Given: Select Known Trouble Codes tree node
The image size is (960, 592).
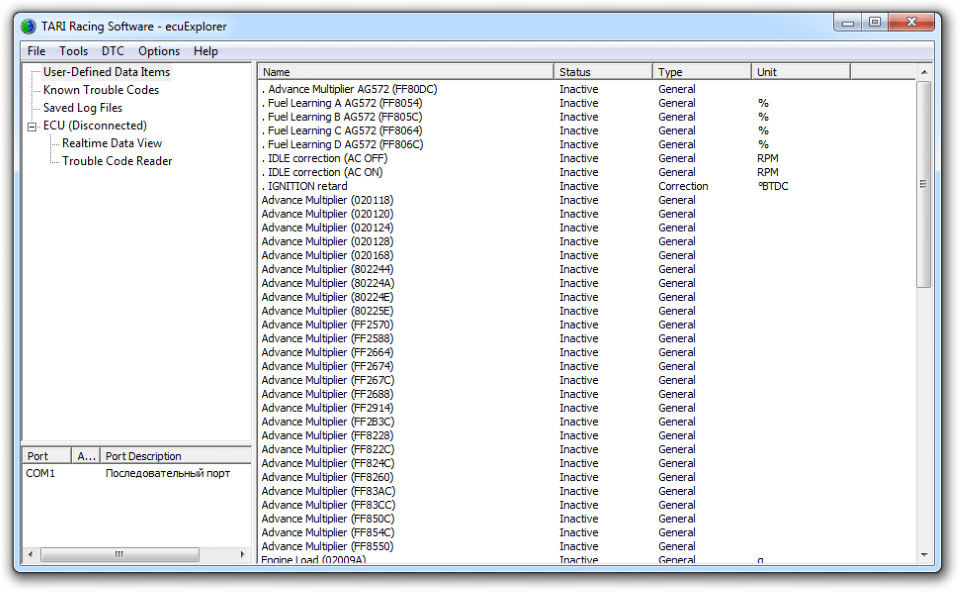Looking at the screenshot, I should 101,89.
